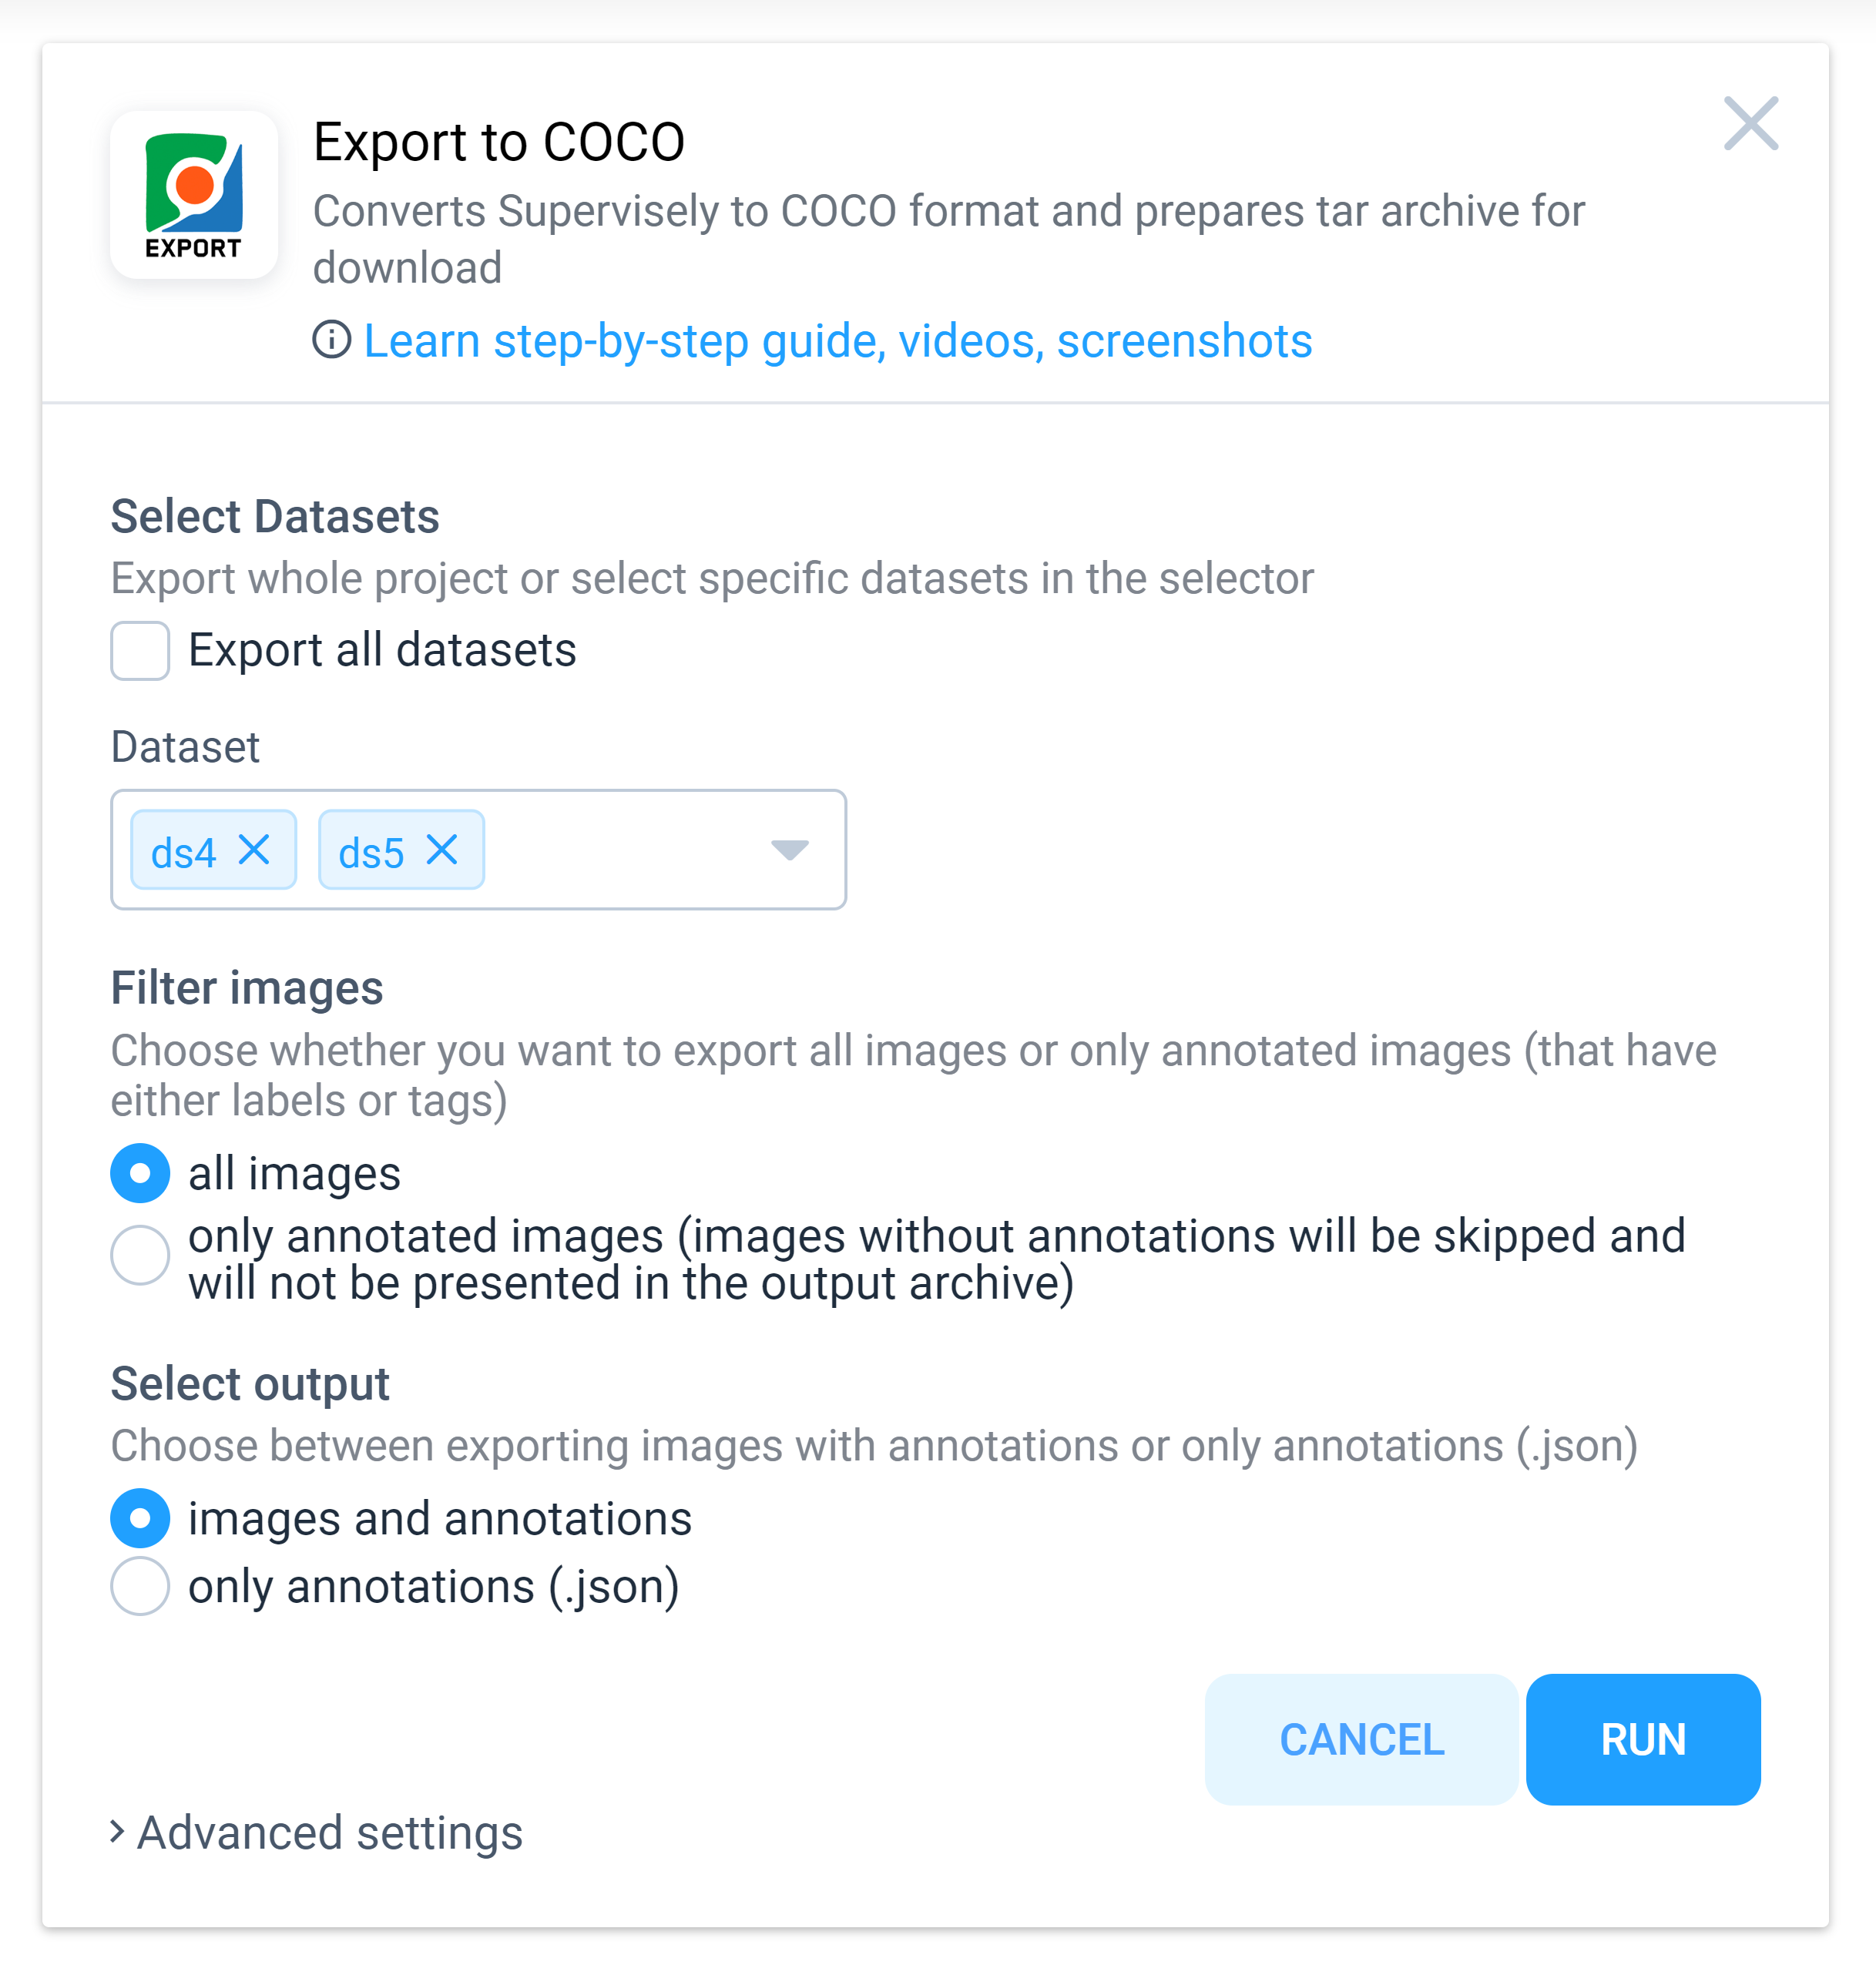The width and height of the screenshot is (1876, 1975).
Task: Open the Dataset selector dropdown
Action: (x=789, y=851)
